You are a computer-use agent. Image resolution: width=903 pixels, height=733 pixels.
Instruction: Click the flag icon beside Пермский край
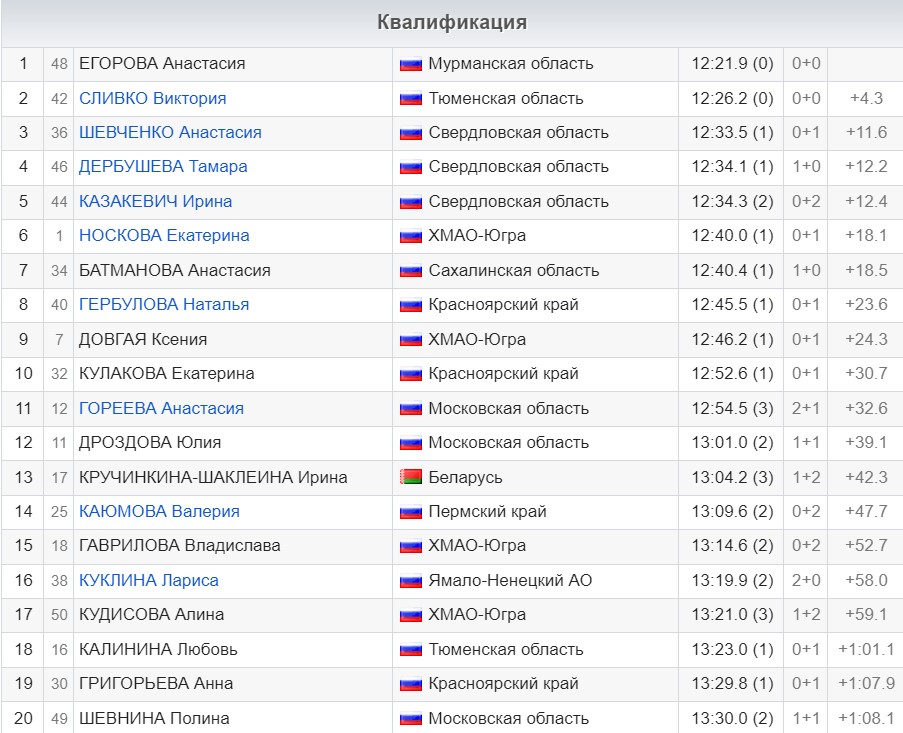pyautogui.click(x=410, y=512)
